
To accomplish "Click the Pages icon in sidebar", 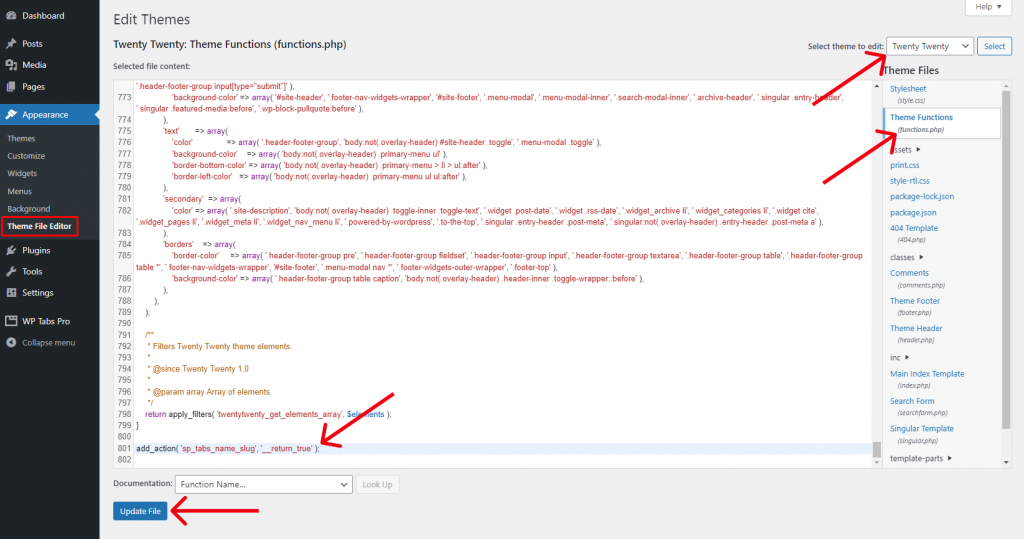I will click(x=11, y=86).
